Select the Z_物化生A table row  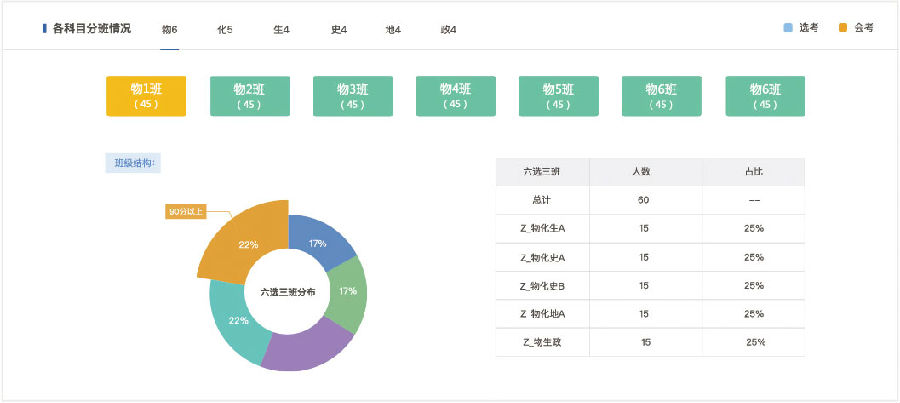[x=650, y=229]
